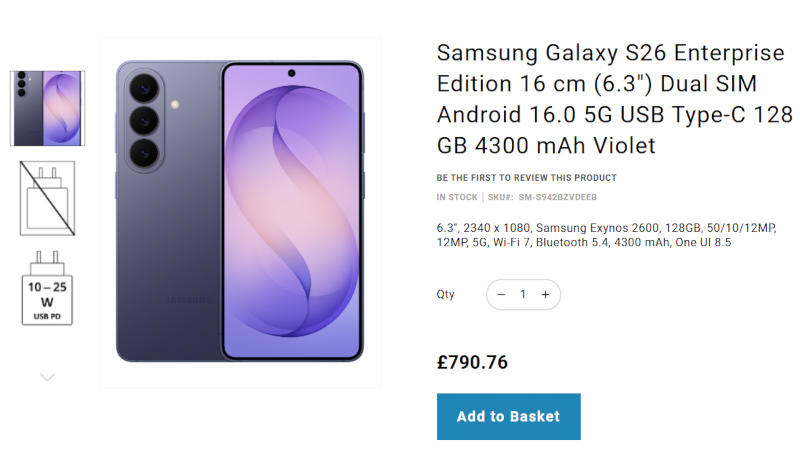The width and height of the screenshot is (800, 470).
Task: Click the front camera punch-hole on phone image
Action: [x=292, y=74]
